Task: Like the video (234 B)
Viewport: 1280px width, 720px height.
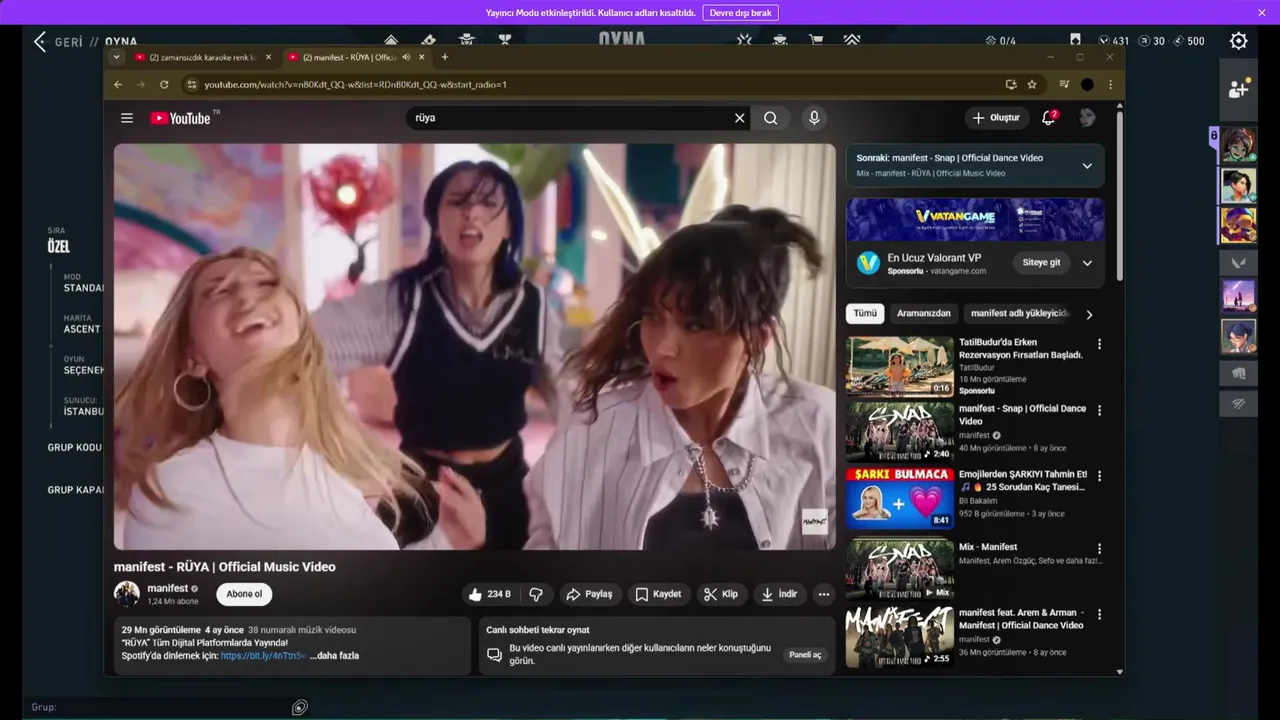Action: click(489, 594)
